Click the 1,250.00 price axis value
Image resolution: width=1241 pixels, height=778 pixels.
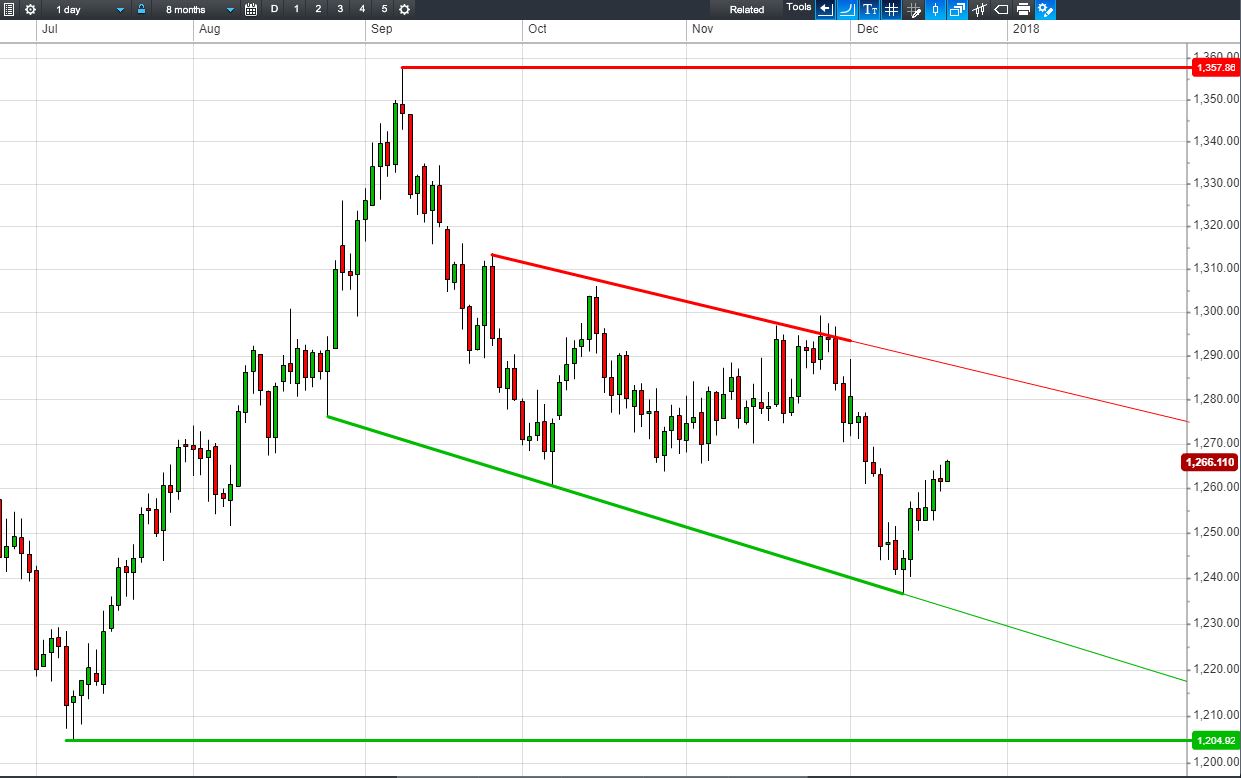point(1214,533)
